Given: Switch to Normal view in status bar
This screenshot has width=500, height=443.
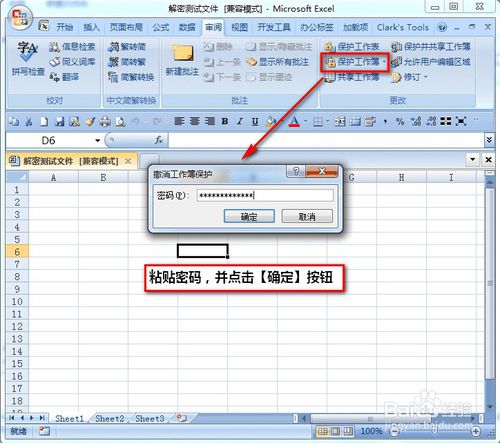Looking at the screenshot, I should tap(323, 432).
